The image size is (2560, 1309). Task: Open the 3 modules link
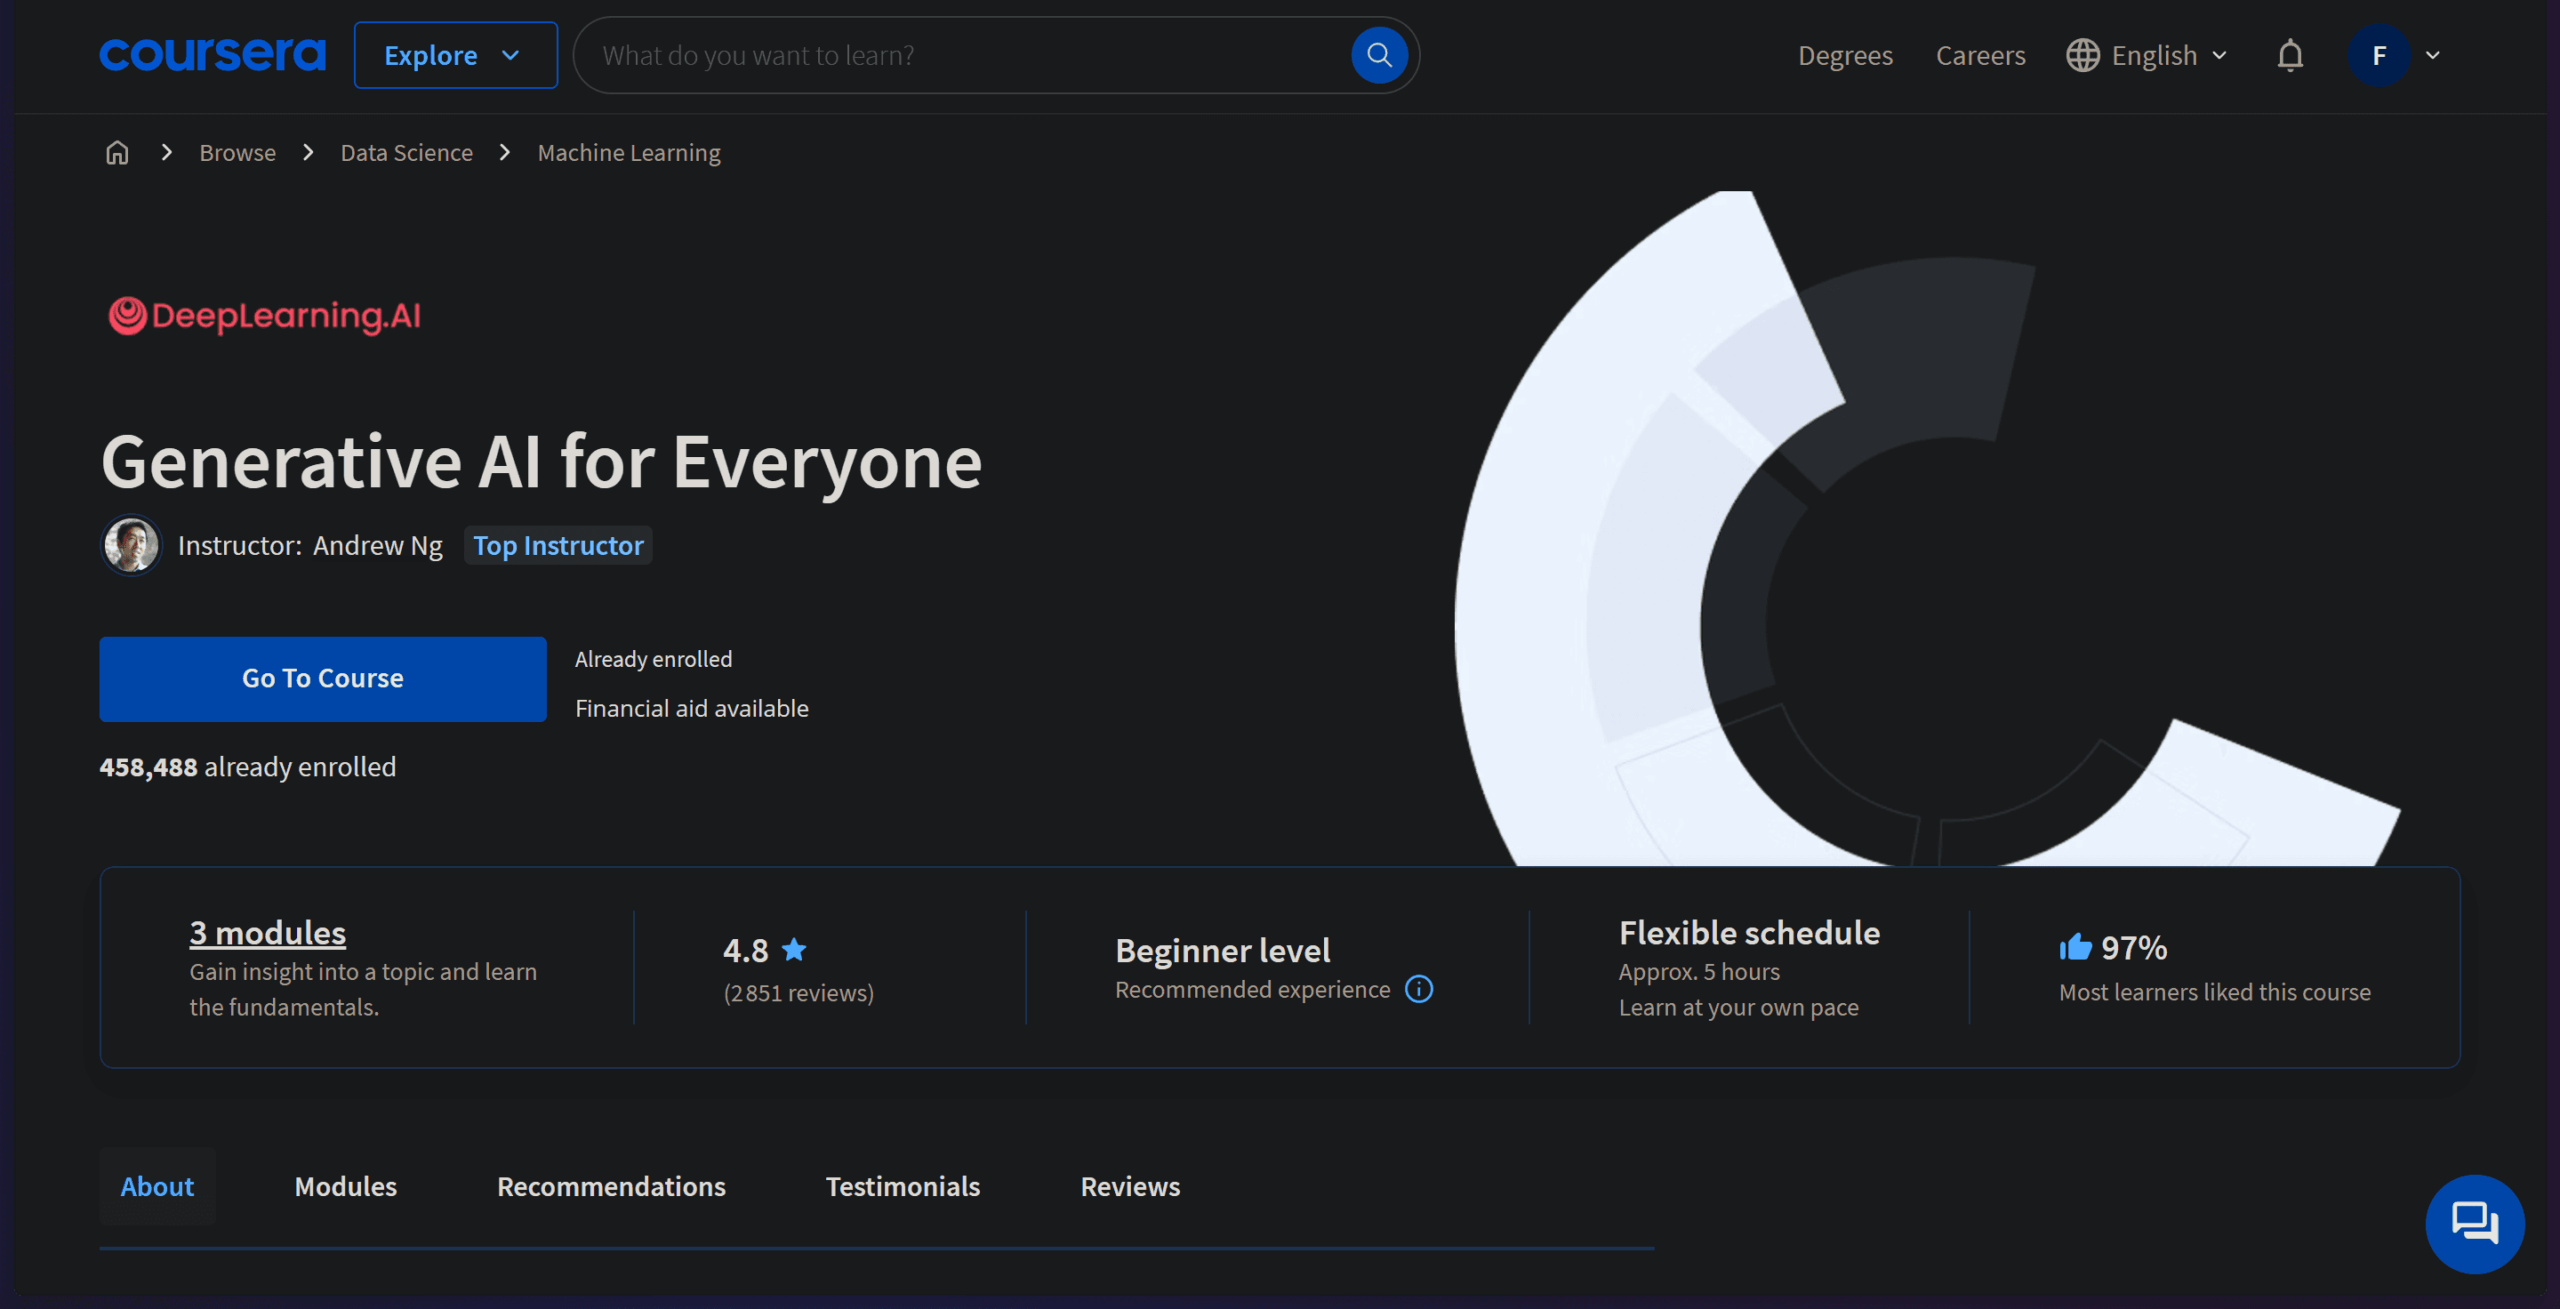[x=268, y=932]
